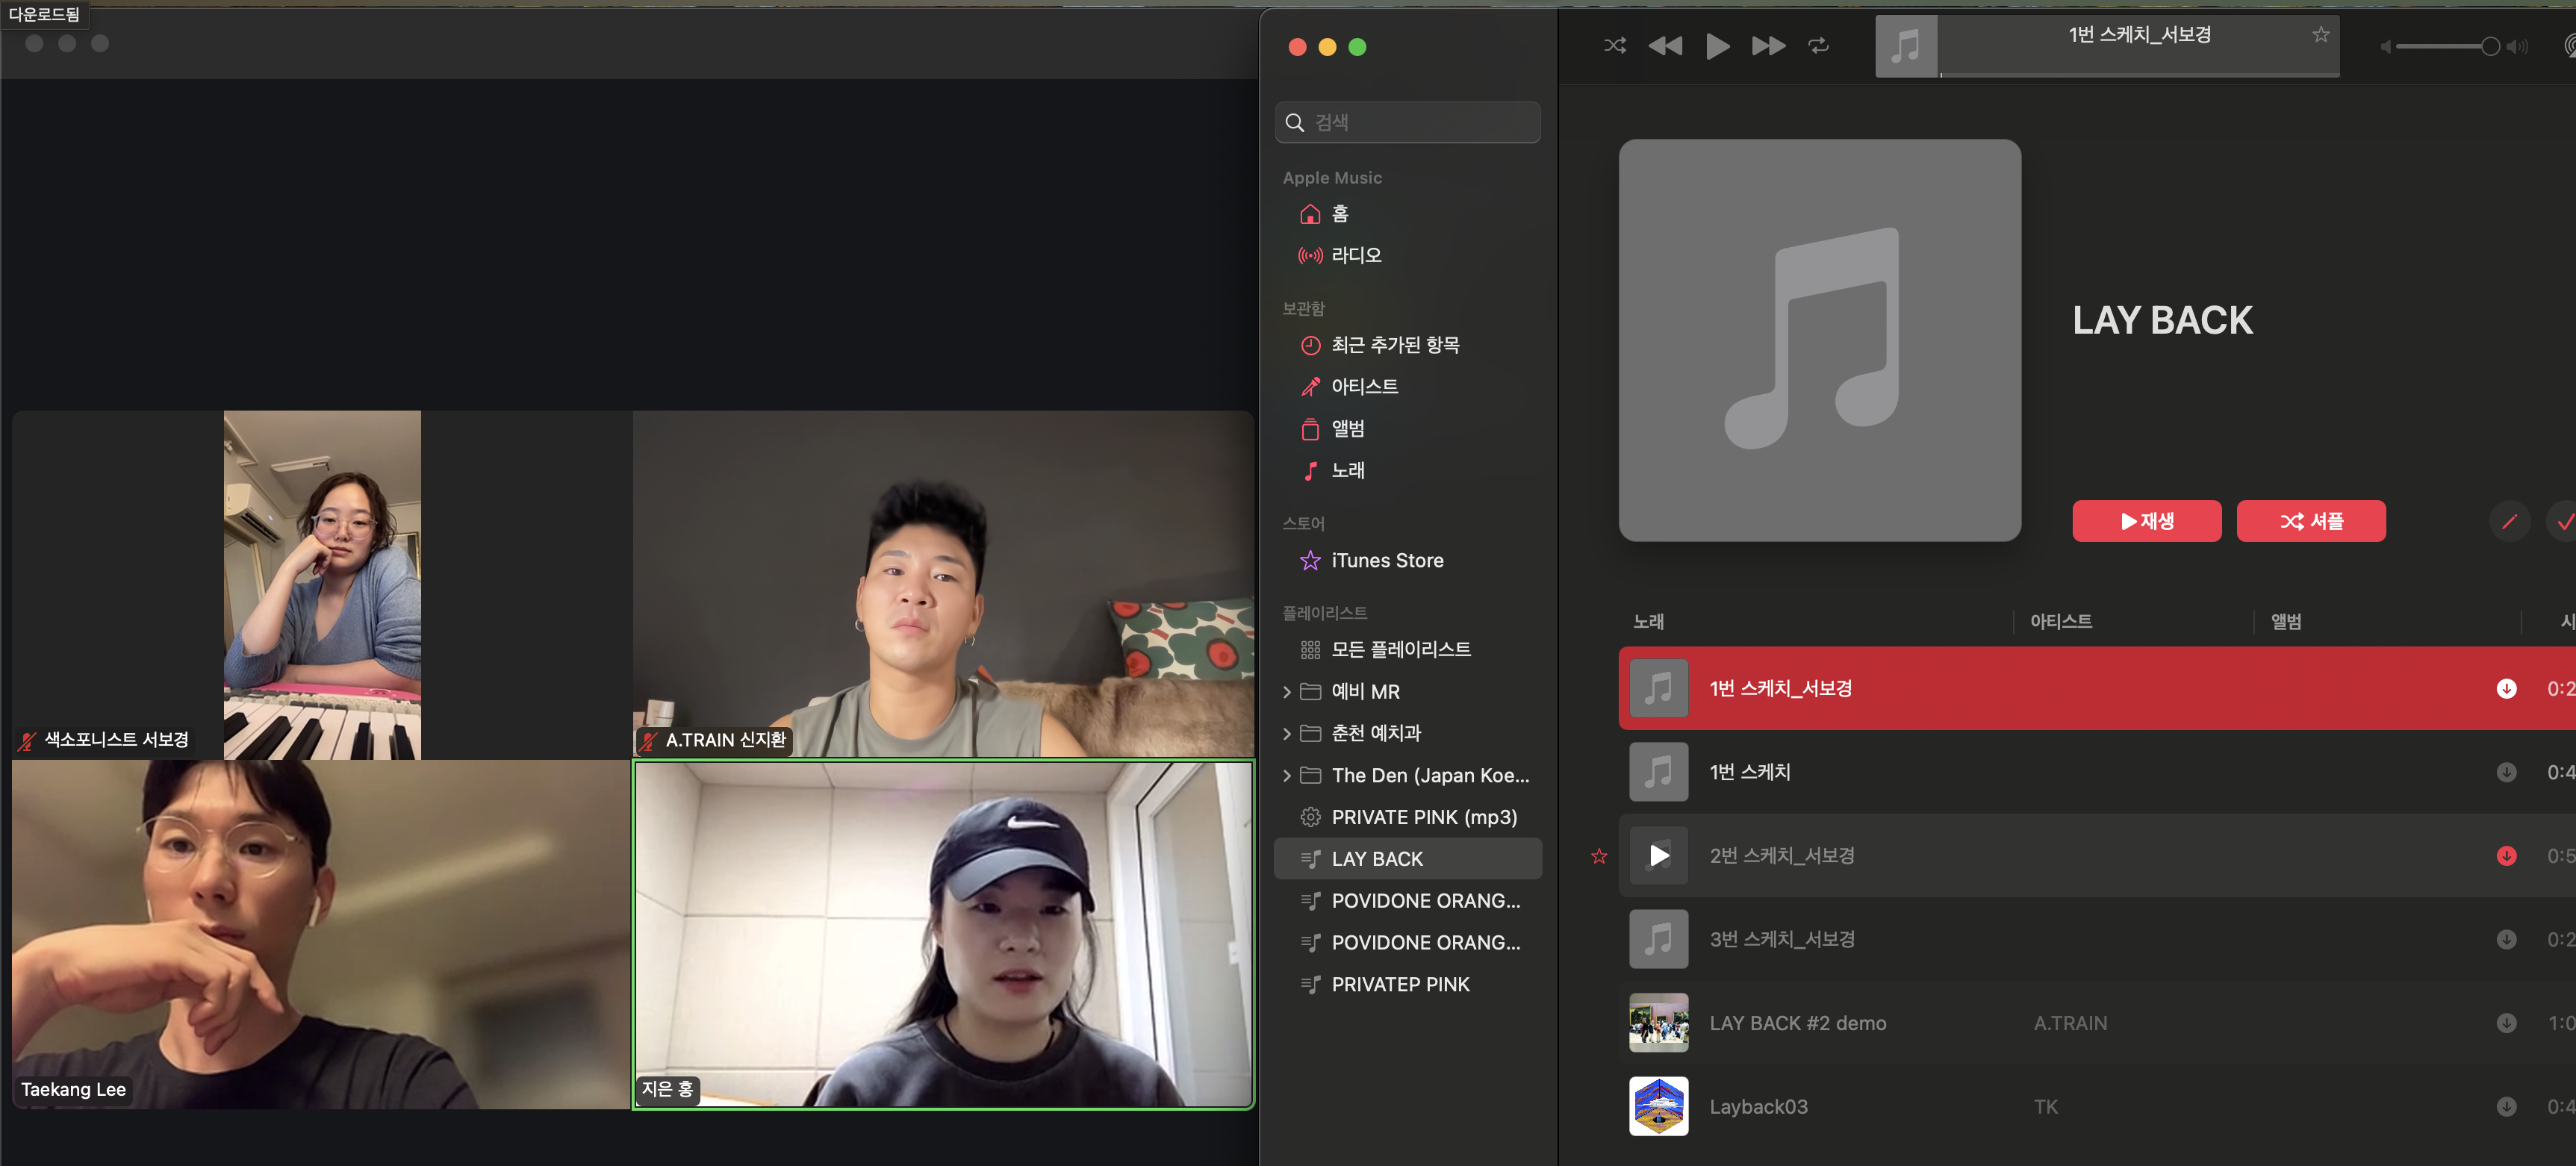Download the 1번 스케치 track icon
Image resolution: width=2576 pixels, height=1166 pixels.
coord(2506,772)
